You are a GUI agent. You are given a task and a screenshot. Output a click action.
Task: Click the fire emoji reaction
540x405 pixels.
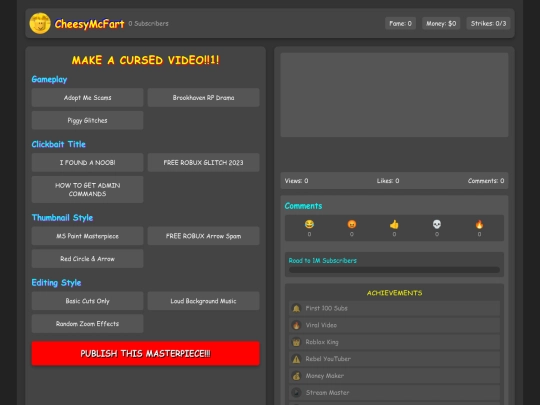(479, 225)
